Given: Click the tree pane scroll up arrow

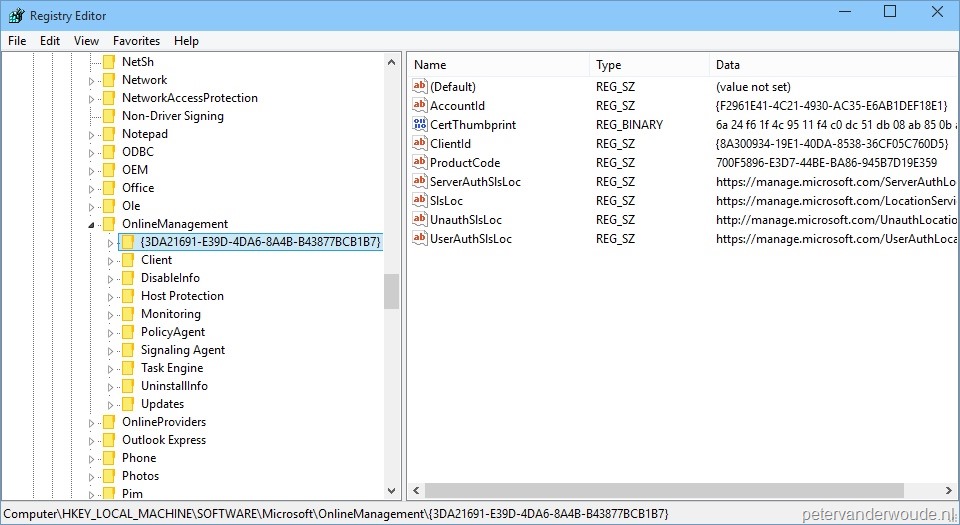Looking at the screenshot, I should [x=392, y=62].
